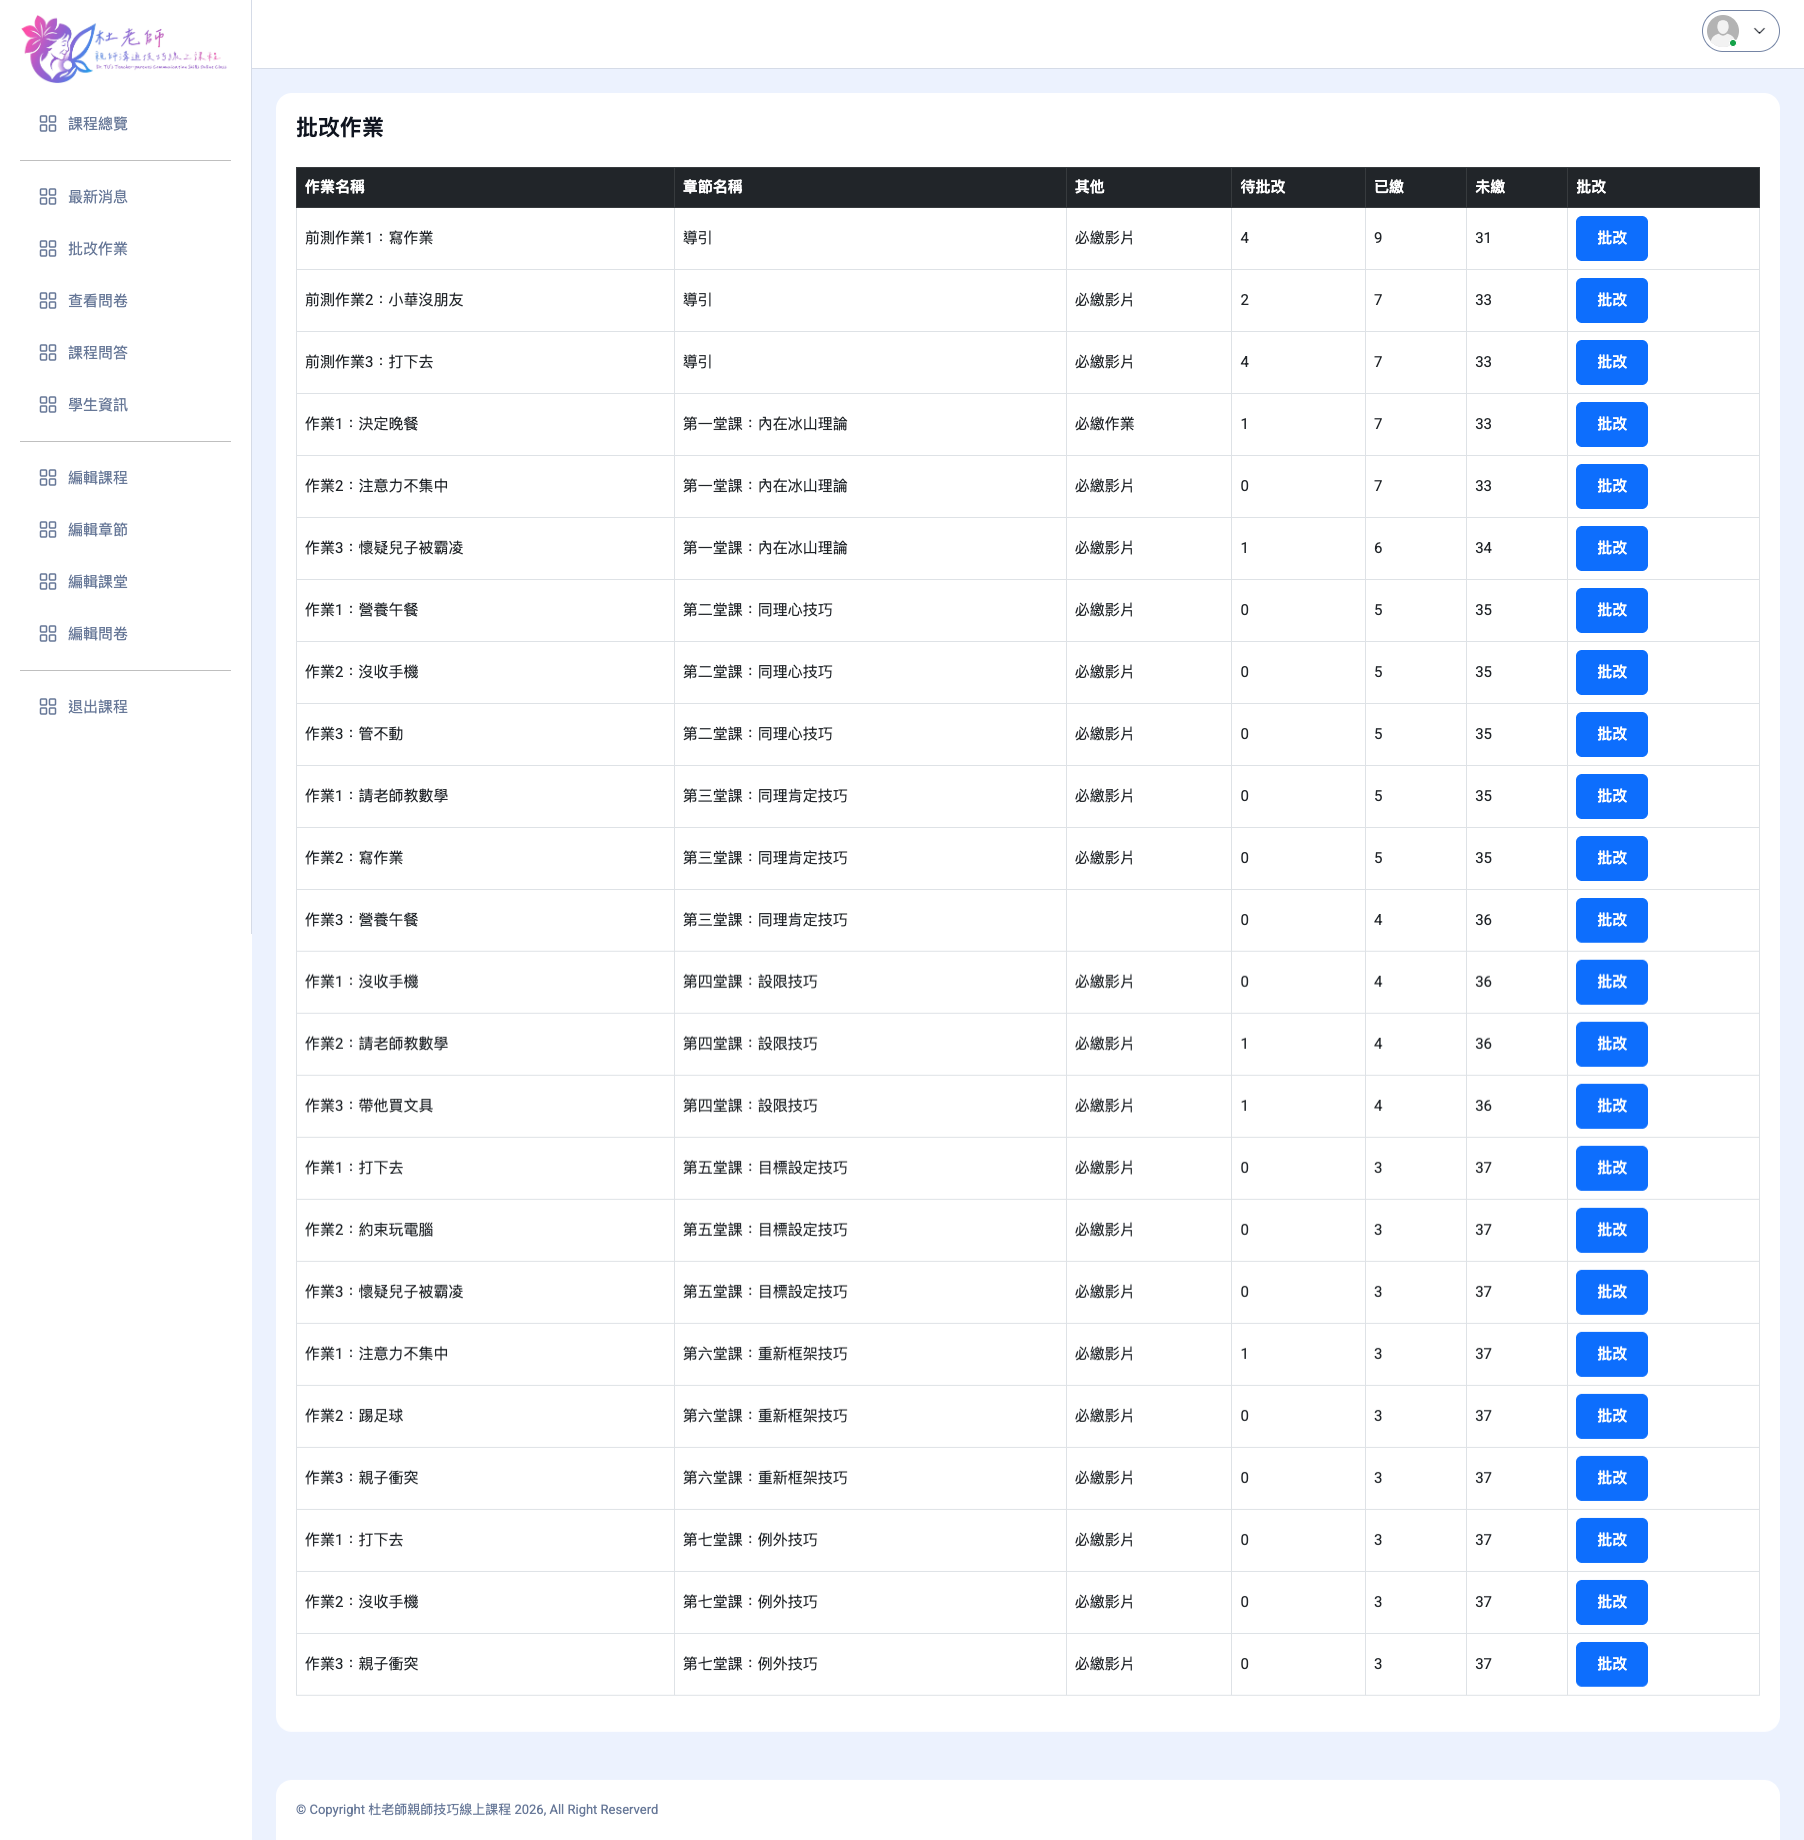Click the 杜老師 logo in the sidebar
The width and height of the screenshot is (1804, 1840).
124,49
